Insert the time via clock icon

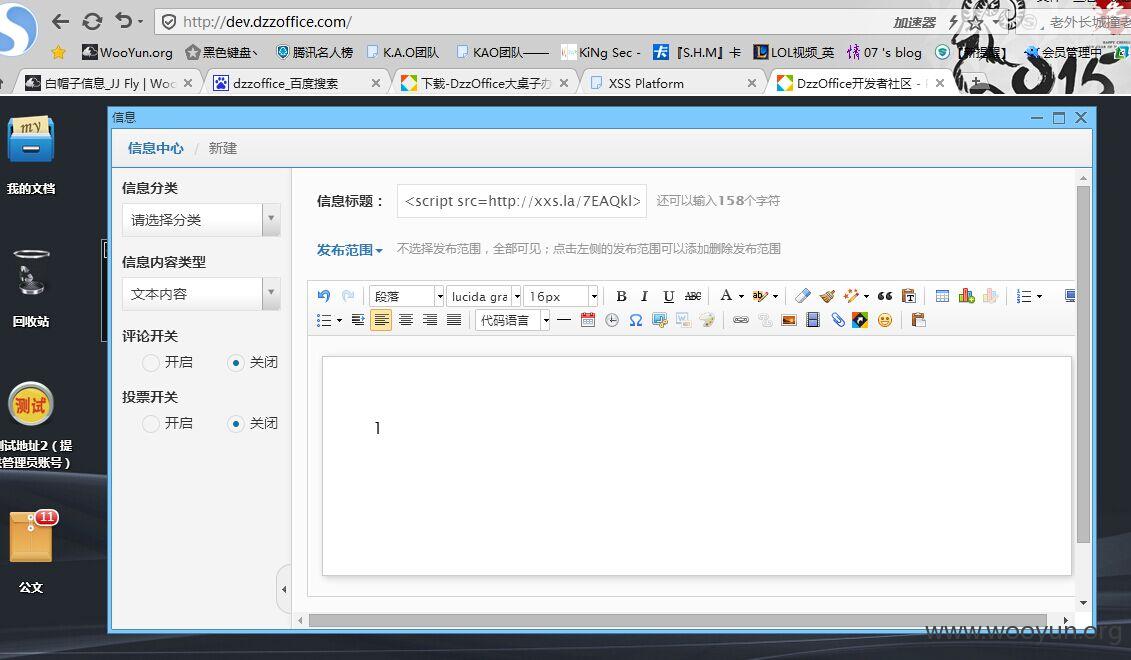[612, 320]
